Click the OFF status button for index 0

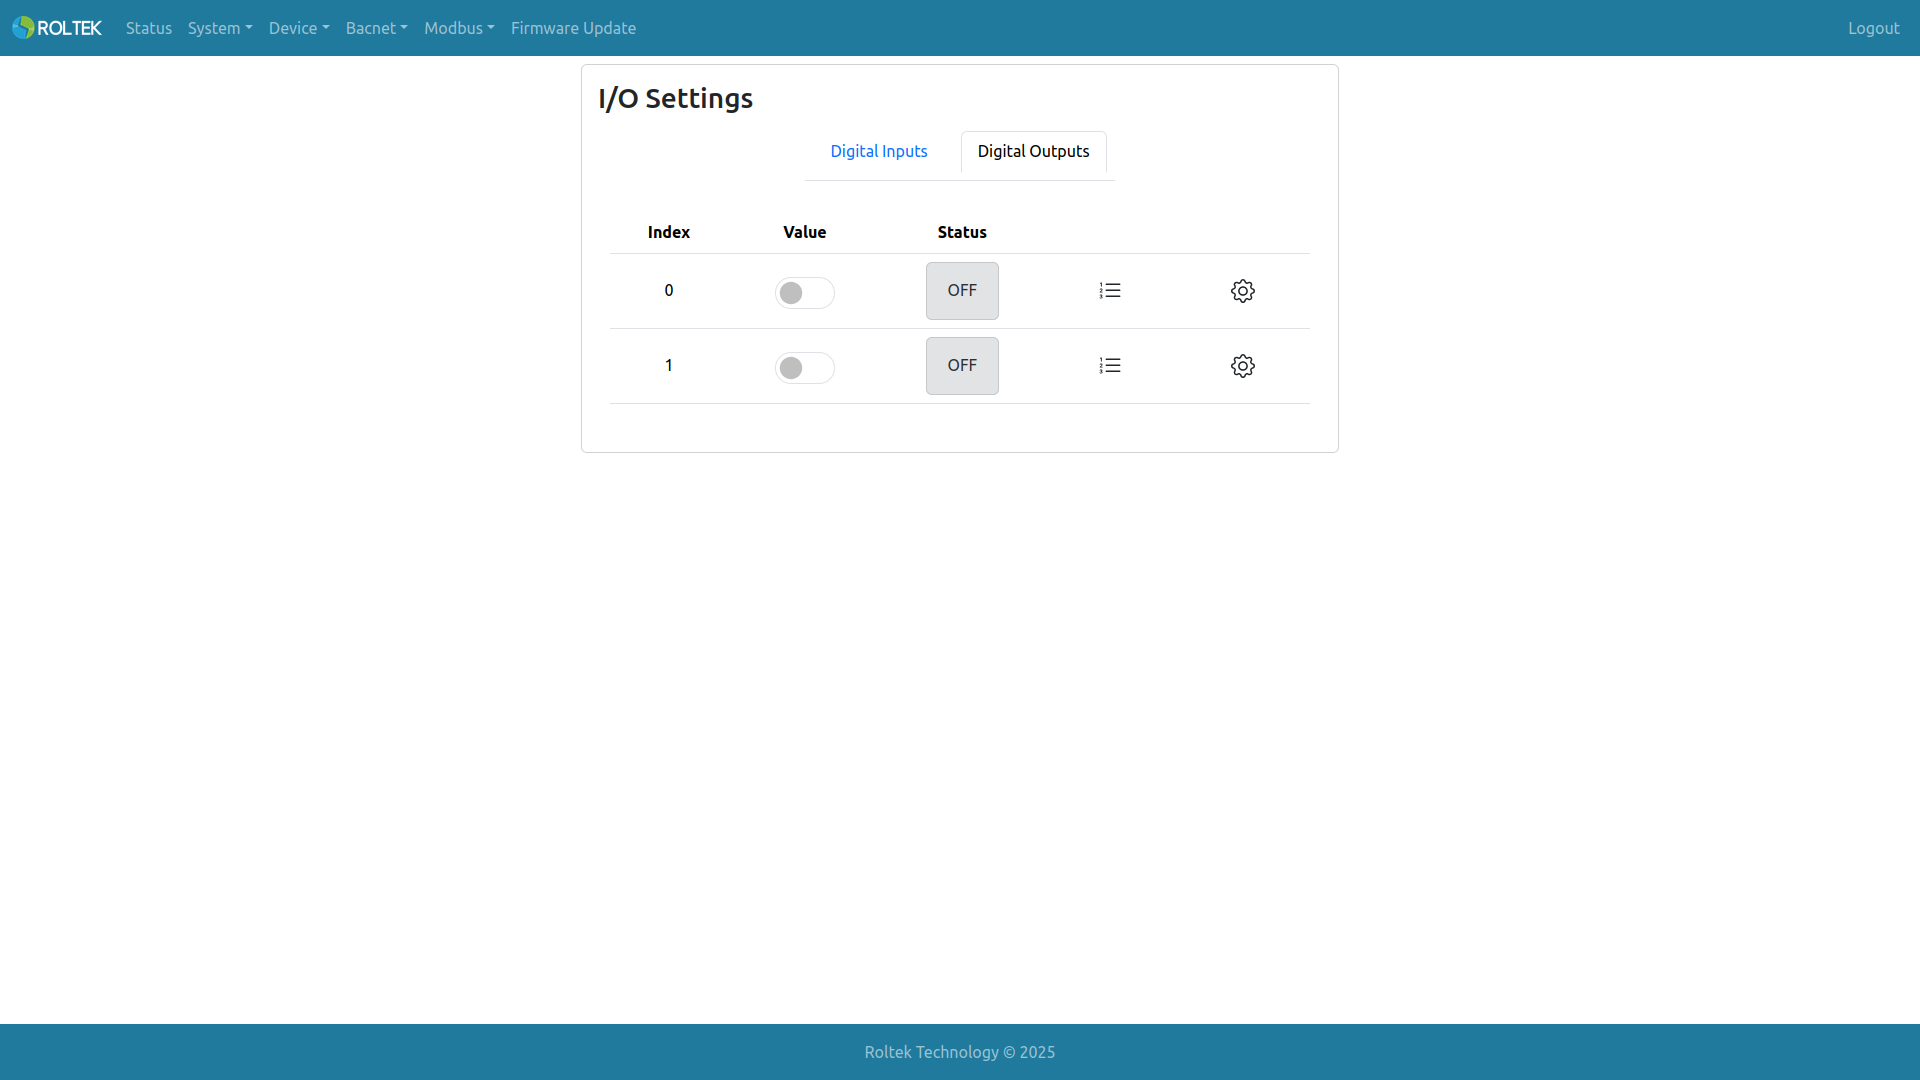click(962, 291)
